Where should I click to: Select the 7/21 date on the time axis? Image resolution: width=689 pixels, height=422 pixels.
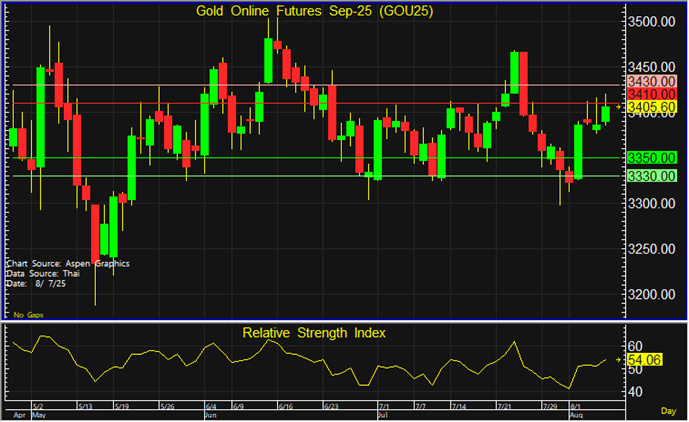pyautogui.click(x=506, y=406)
